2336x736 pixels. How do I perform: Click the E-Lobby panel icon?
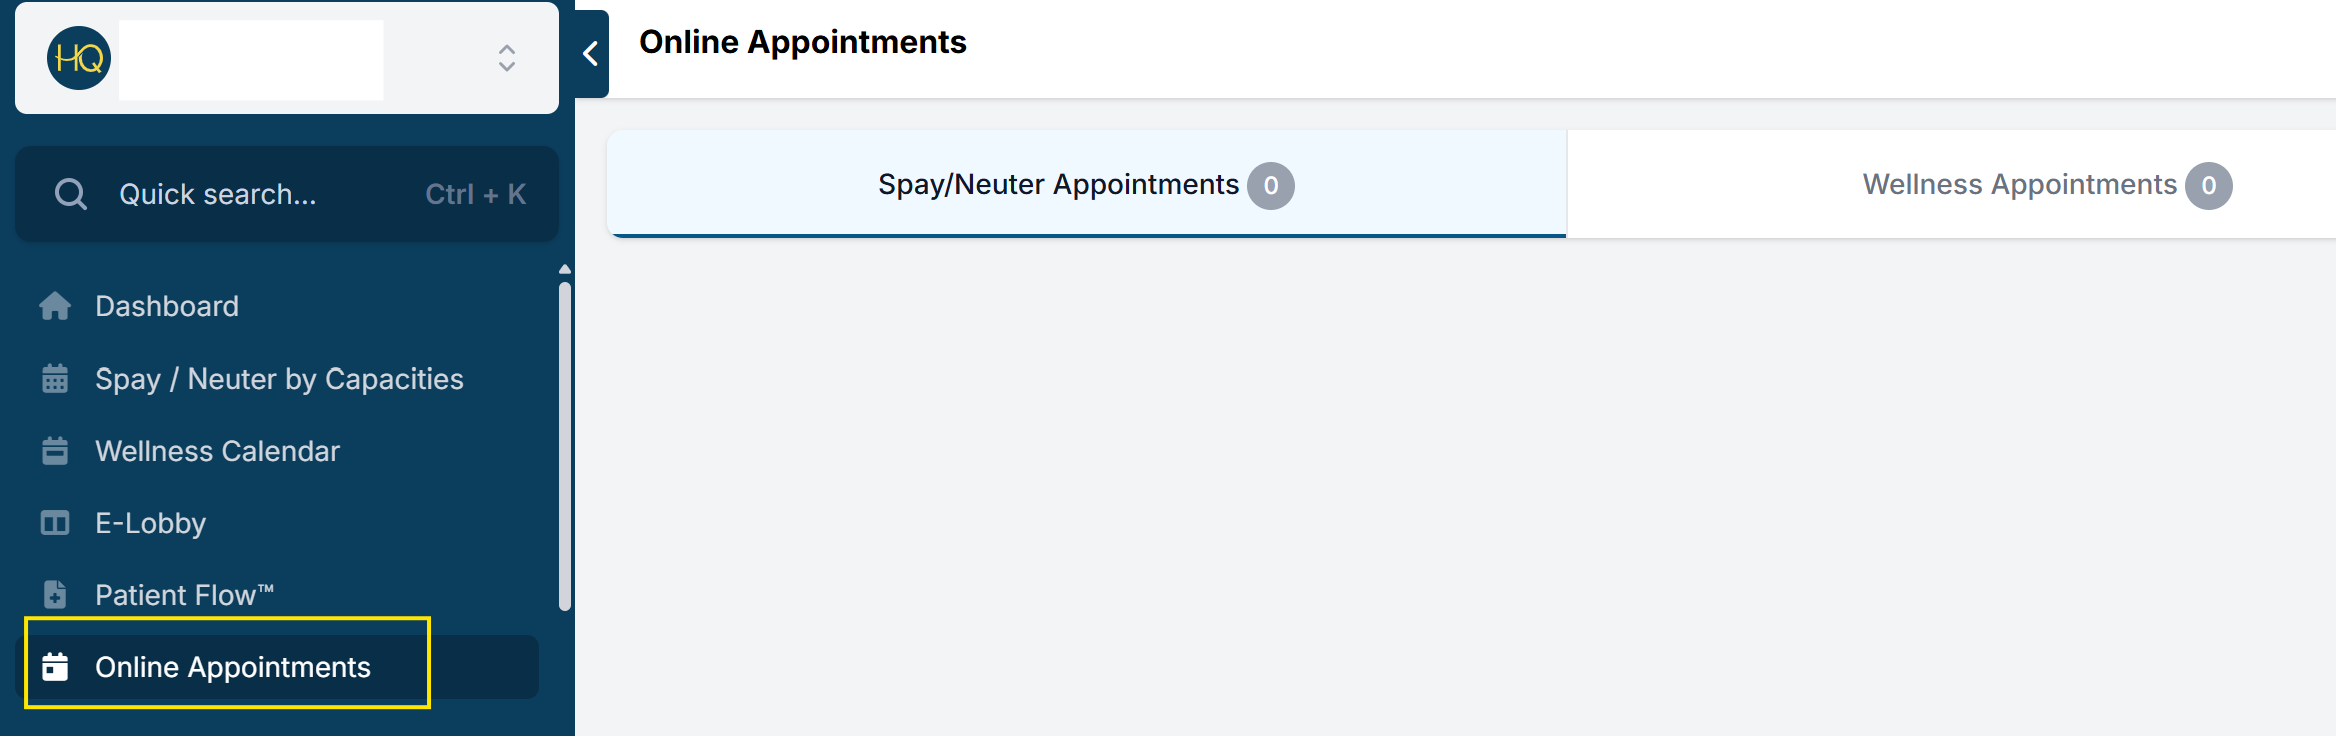coord(55,523)
